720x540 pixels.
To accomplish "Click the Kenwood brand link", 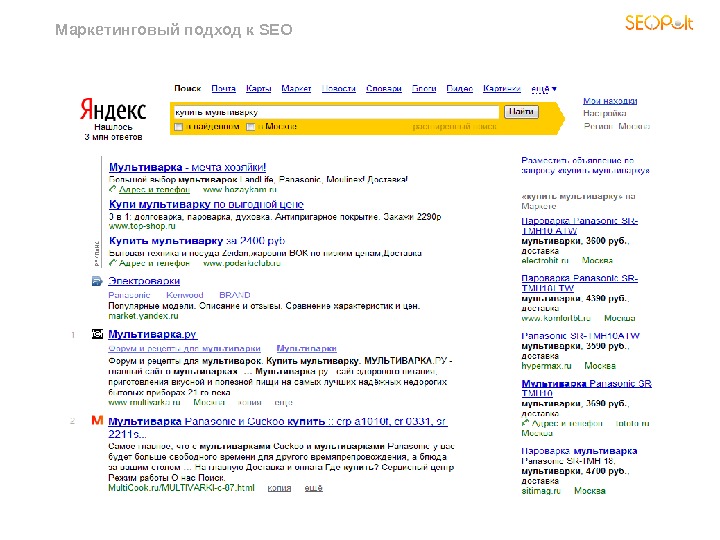I will tap(185, 295).
